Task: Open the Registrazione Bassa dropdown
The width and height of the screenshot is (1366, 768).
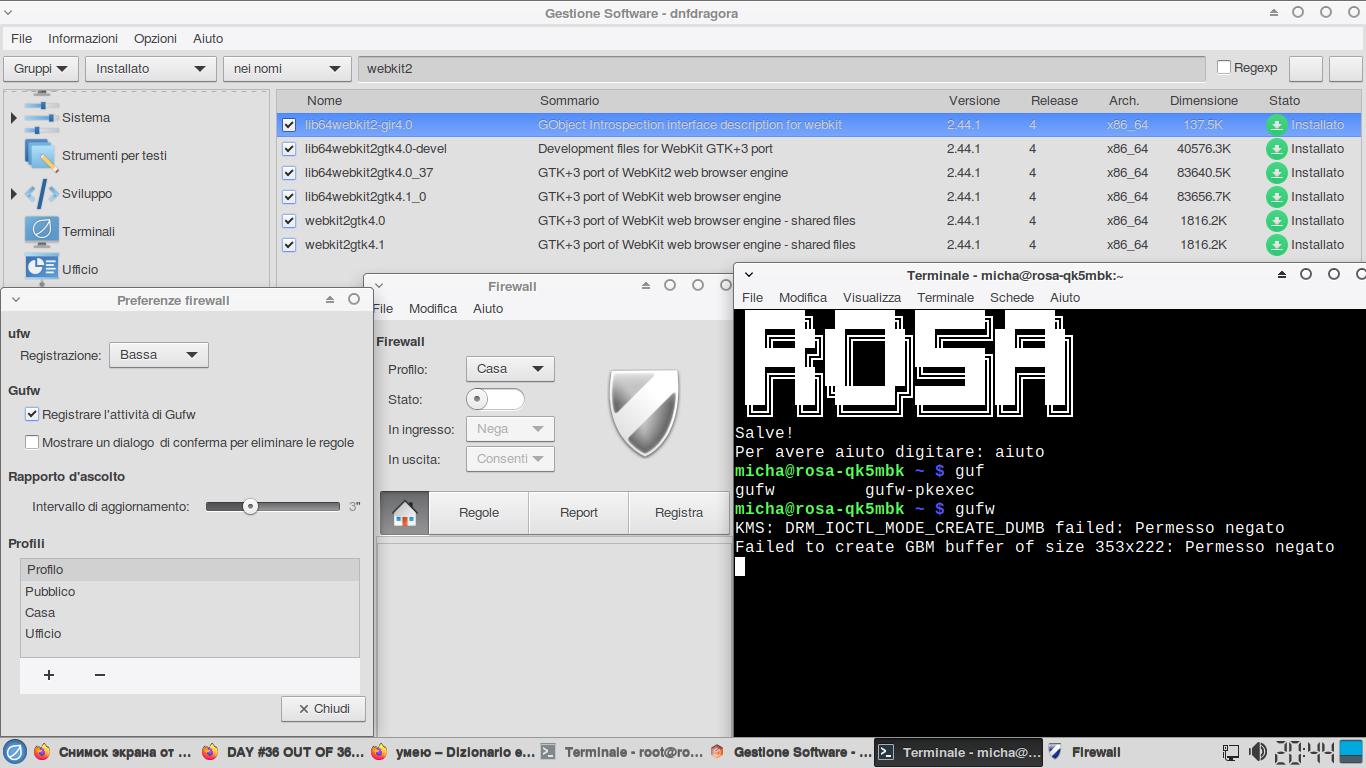Action: pos(158,355)
